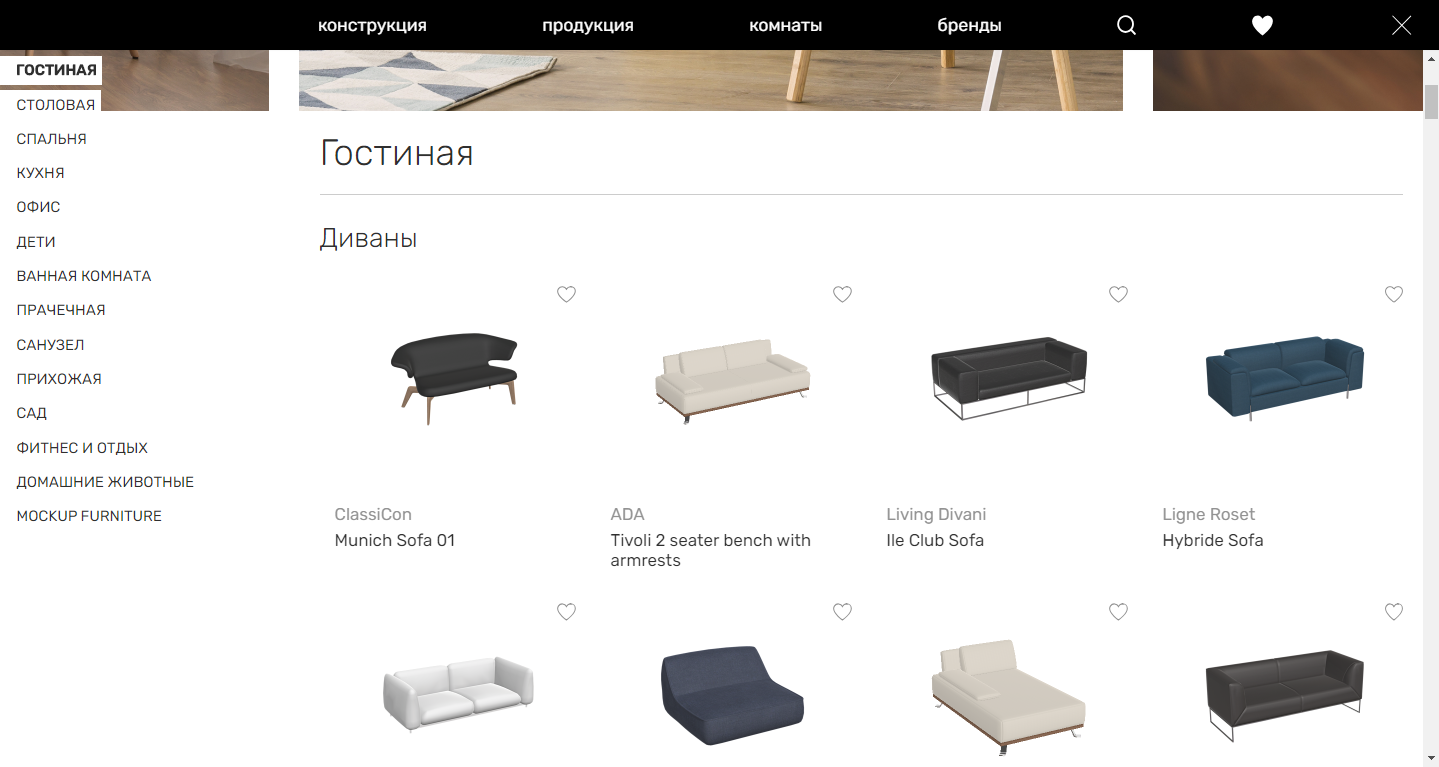Select the Munich Sofa 01 thumbnail
The width and height of the screenshot is (1439, 767).
[x=455, y=380]
